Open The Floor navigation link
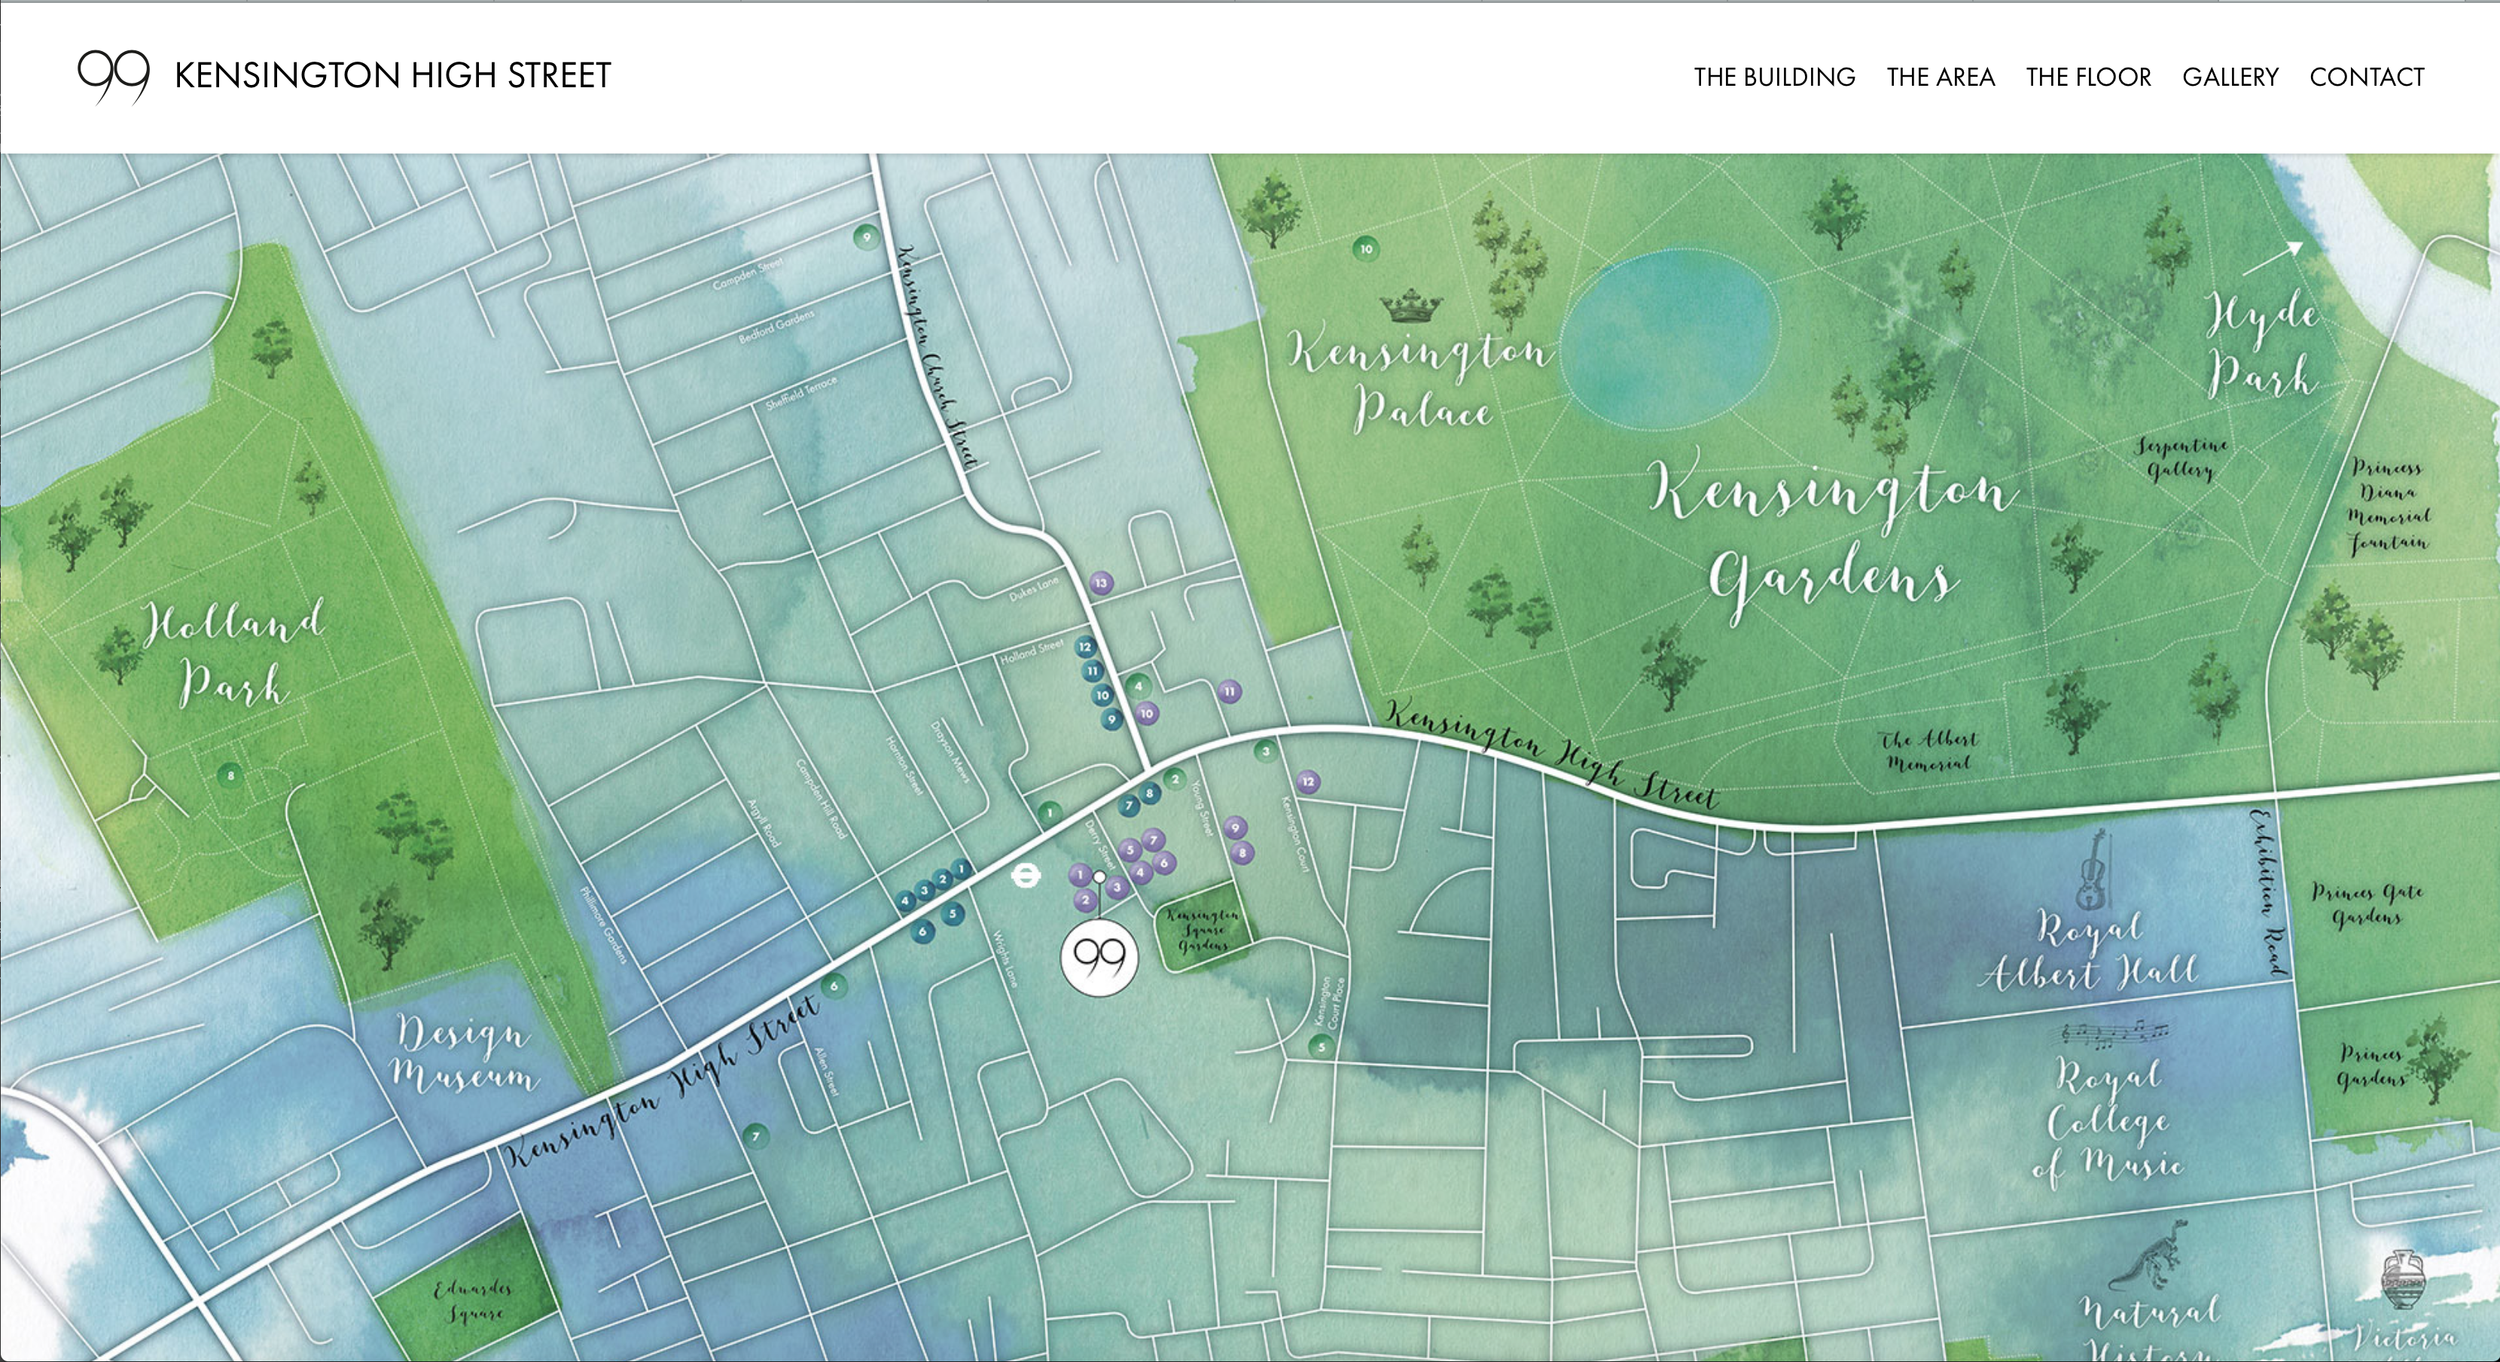Viewport: 2500px width, 1362px height. [2088, 77]
